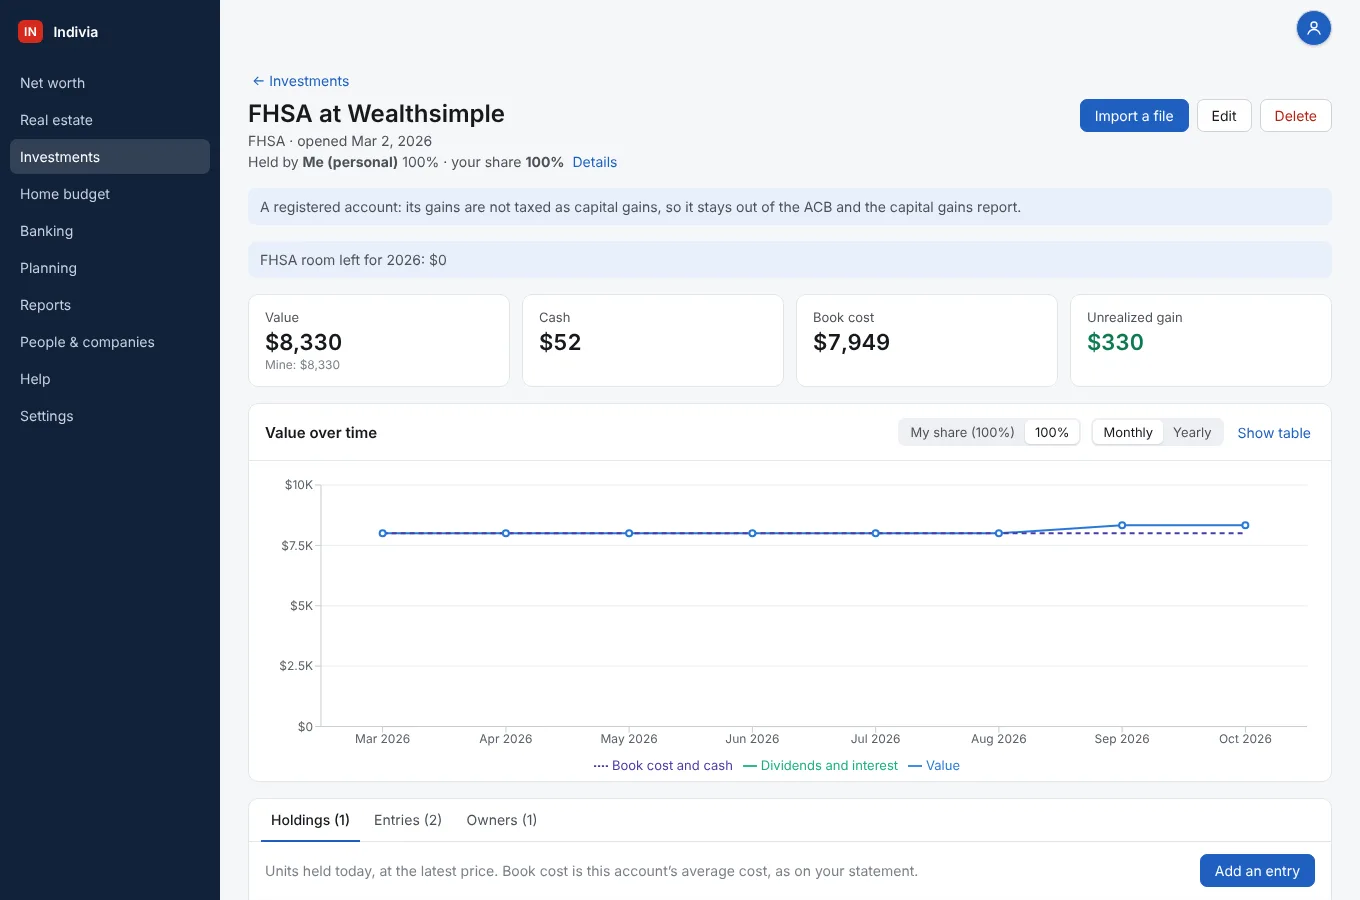The height and width of the screenshot is (900, 1360).
Task: Click the Indivia red logo icon
Action: click(30, 32)
